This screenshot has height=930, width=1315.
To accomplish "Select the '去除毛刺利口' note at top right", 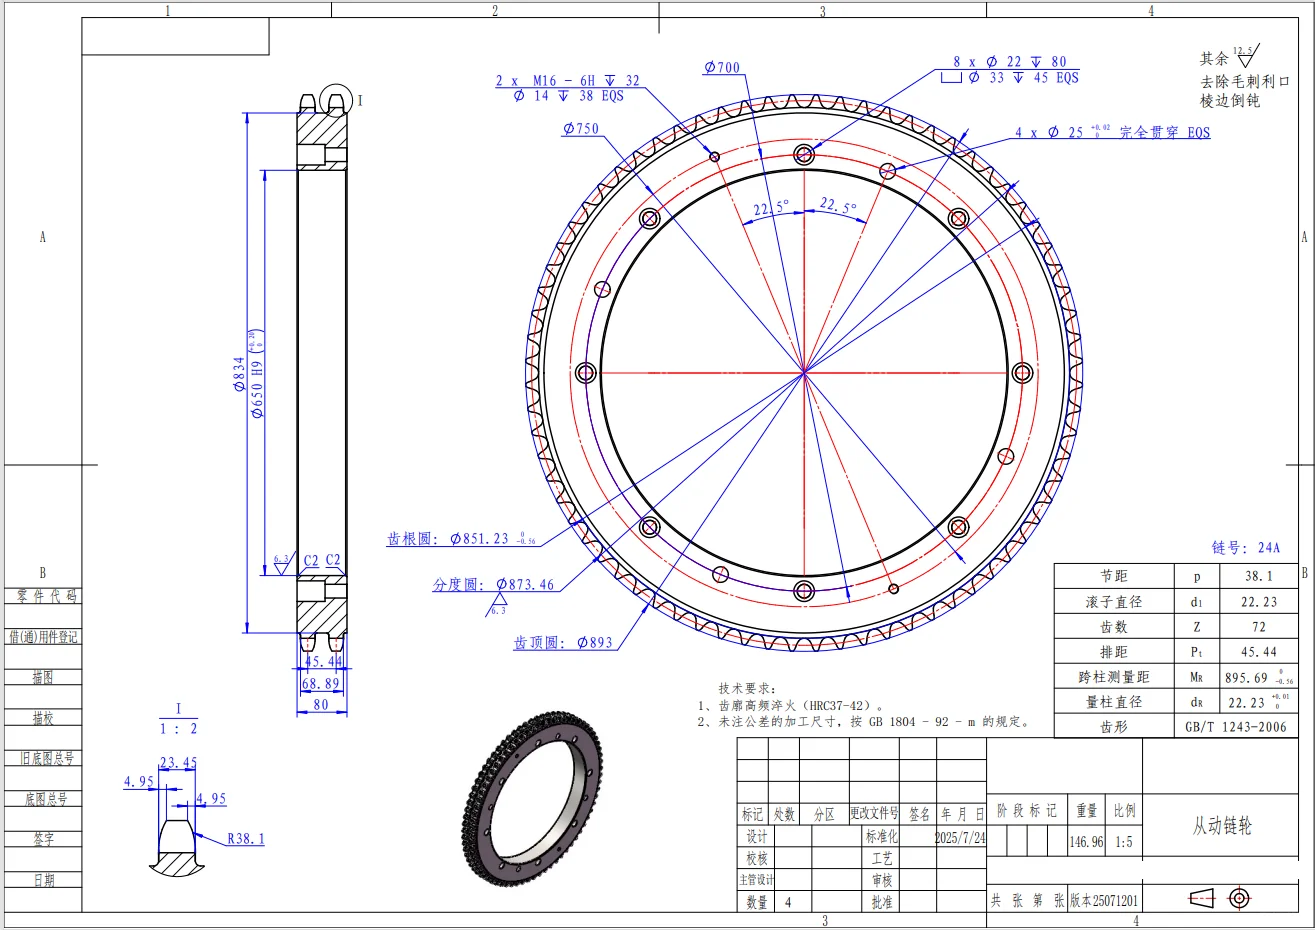I will [1245, 81].
